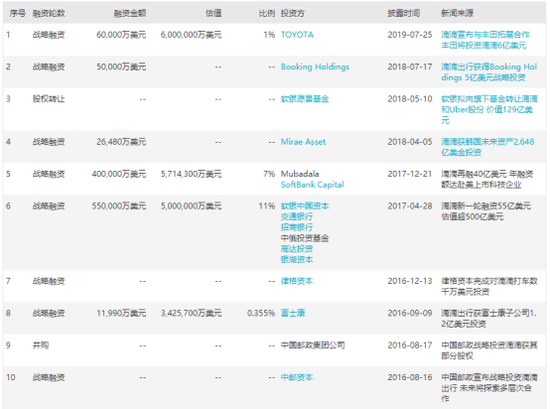Click the 软银中国资本 investor link
The image size is (550, 409).
click(x=304, y=206)
